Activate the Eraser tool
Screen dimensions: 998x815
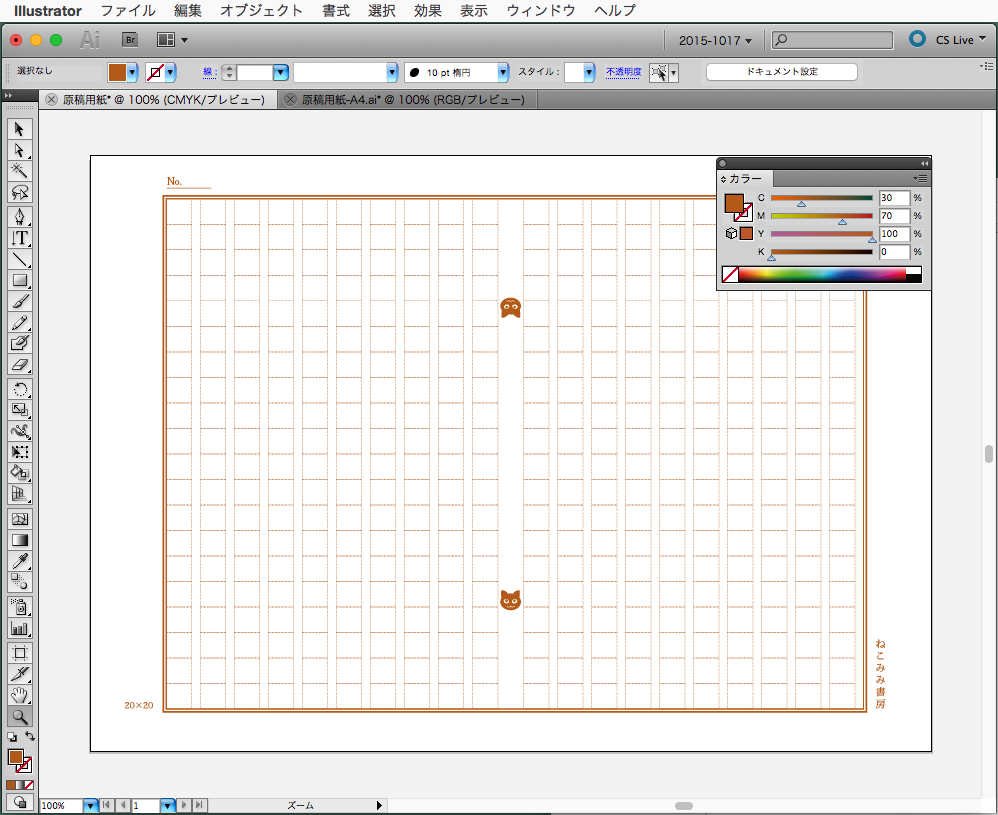pos(19,365)
